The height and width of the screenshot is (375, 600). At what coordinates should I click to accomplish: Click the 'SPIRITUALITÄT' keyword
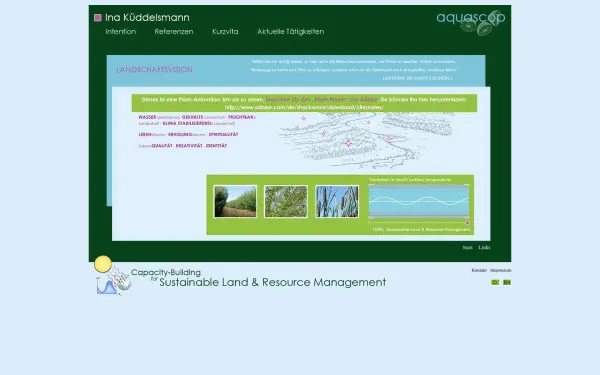[223, 135]
